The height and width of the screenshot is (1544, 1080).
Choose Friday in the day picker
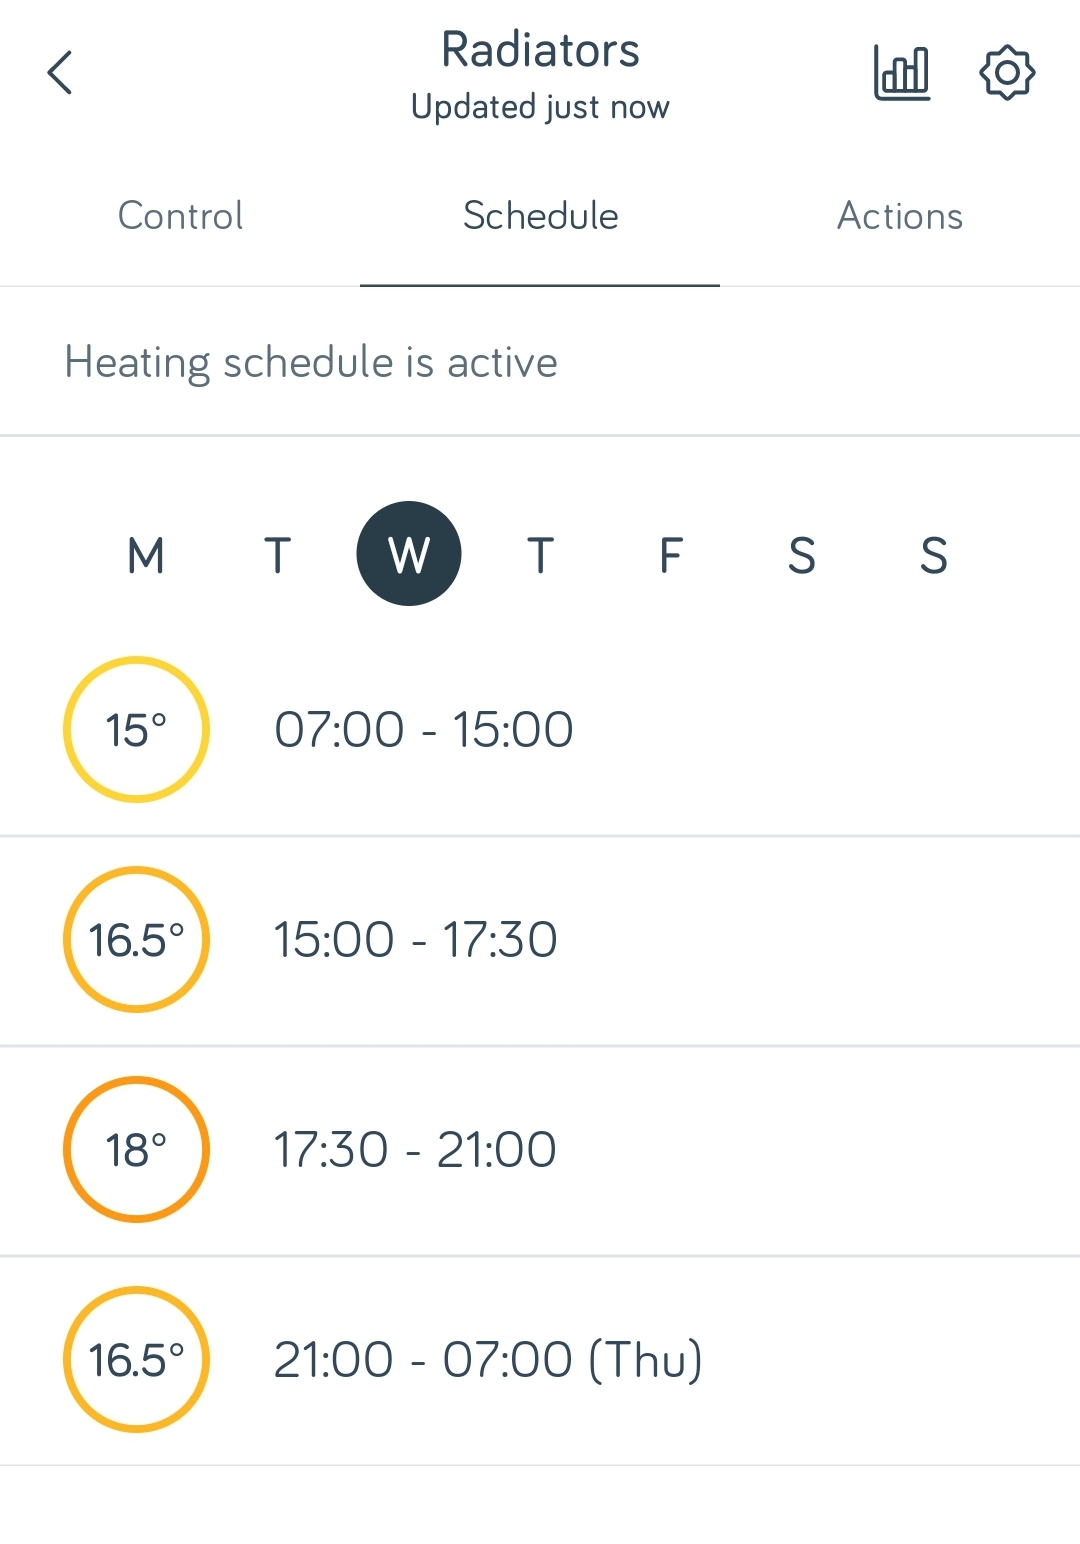point(671,555)
